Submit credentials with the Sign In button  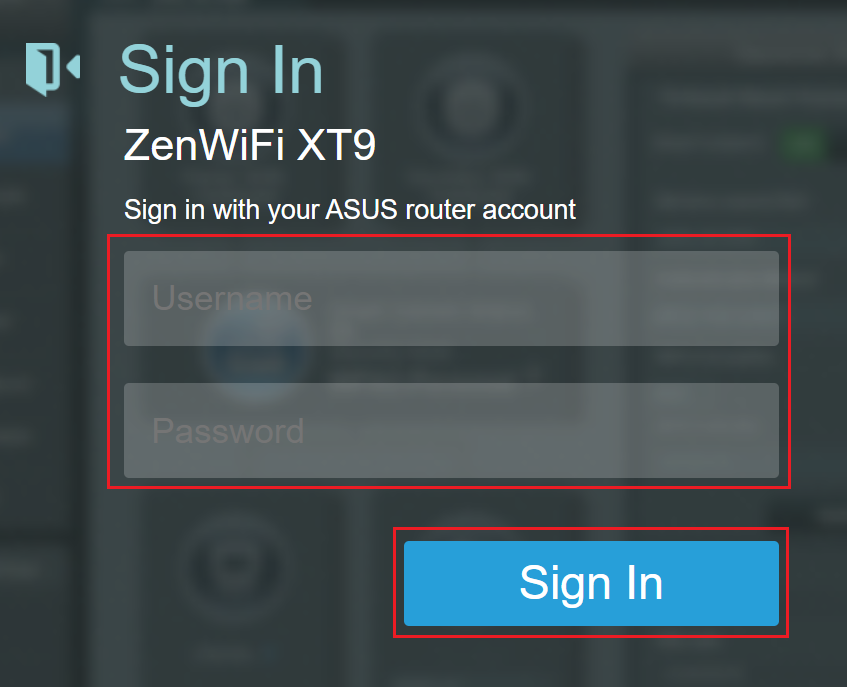pos(591,583)
